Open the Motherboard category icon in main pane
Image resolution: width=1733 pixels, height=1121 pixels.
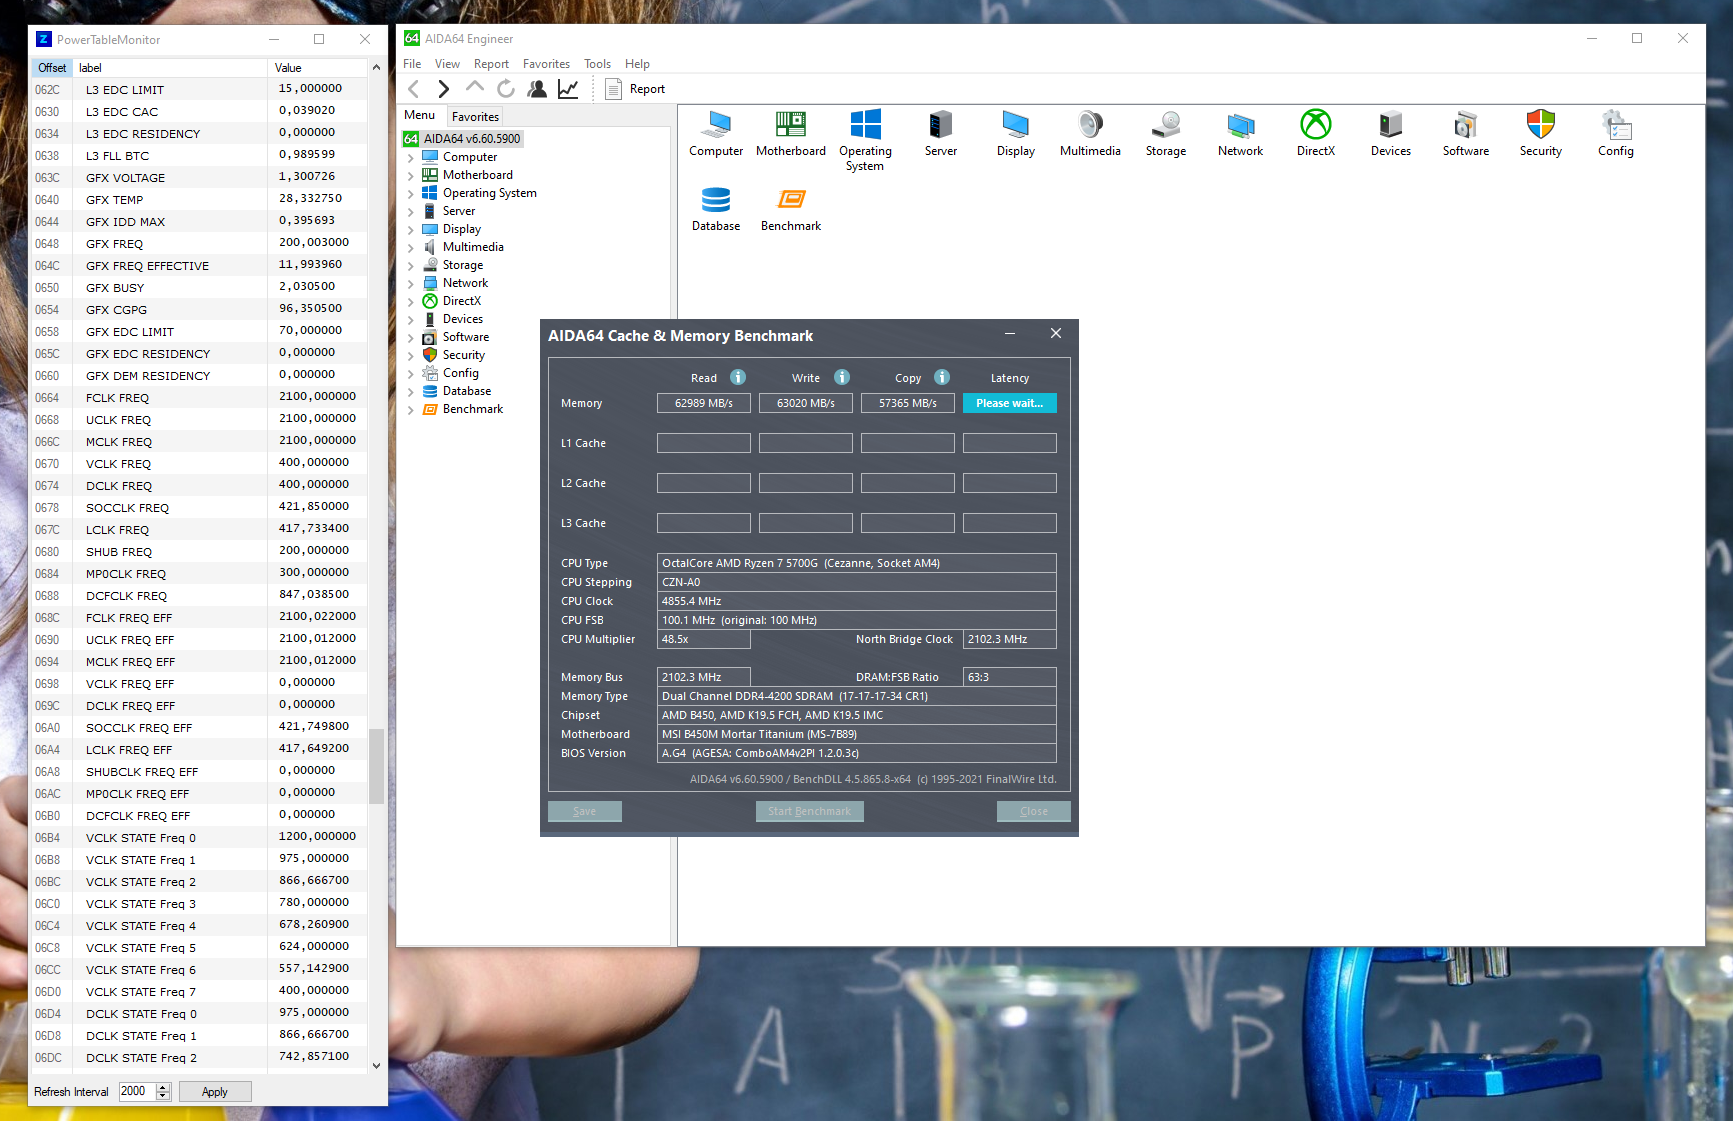[791, 133]
